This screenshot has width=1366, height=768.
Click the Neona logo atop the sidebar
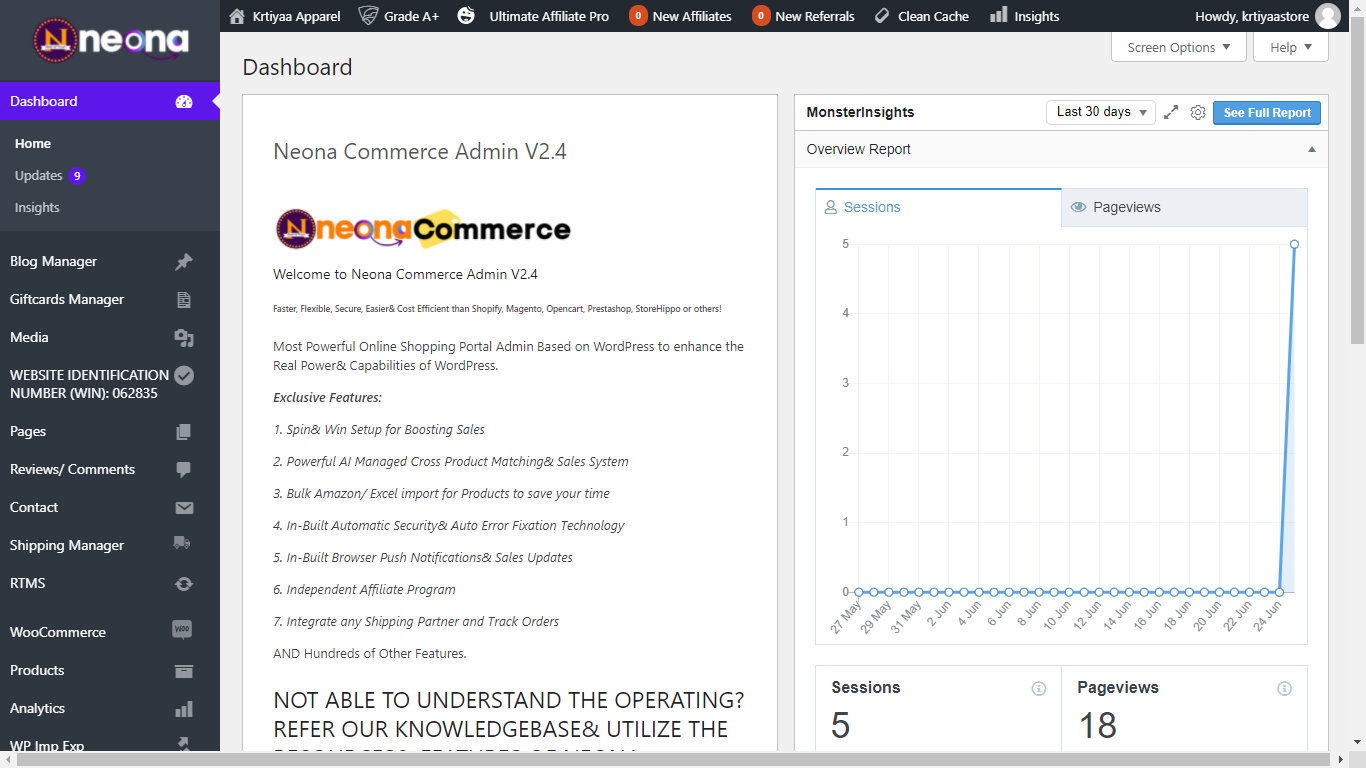[x=110, y=40]
